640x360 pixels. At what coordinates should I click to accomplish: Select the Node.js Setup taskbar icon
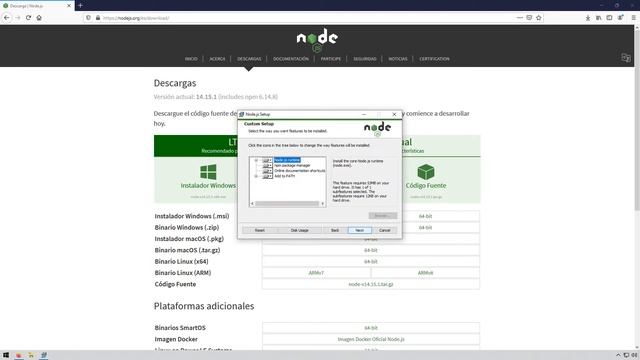pos(44,355)
